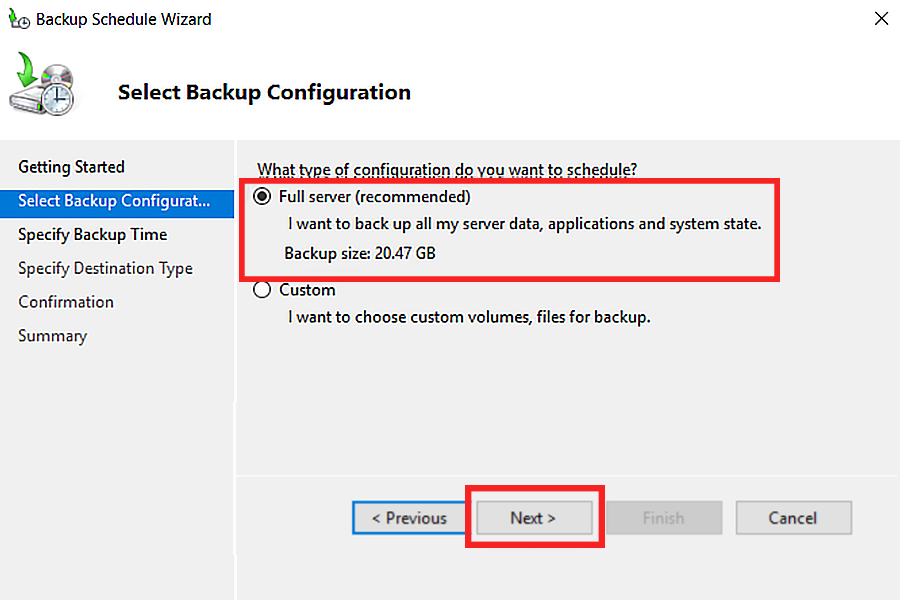Click the greyed-out Finish button

click(x=664, y=518)
